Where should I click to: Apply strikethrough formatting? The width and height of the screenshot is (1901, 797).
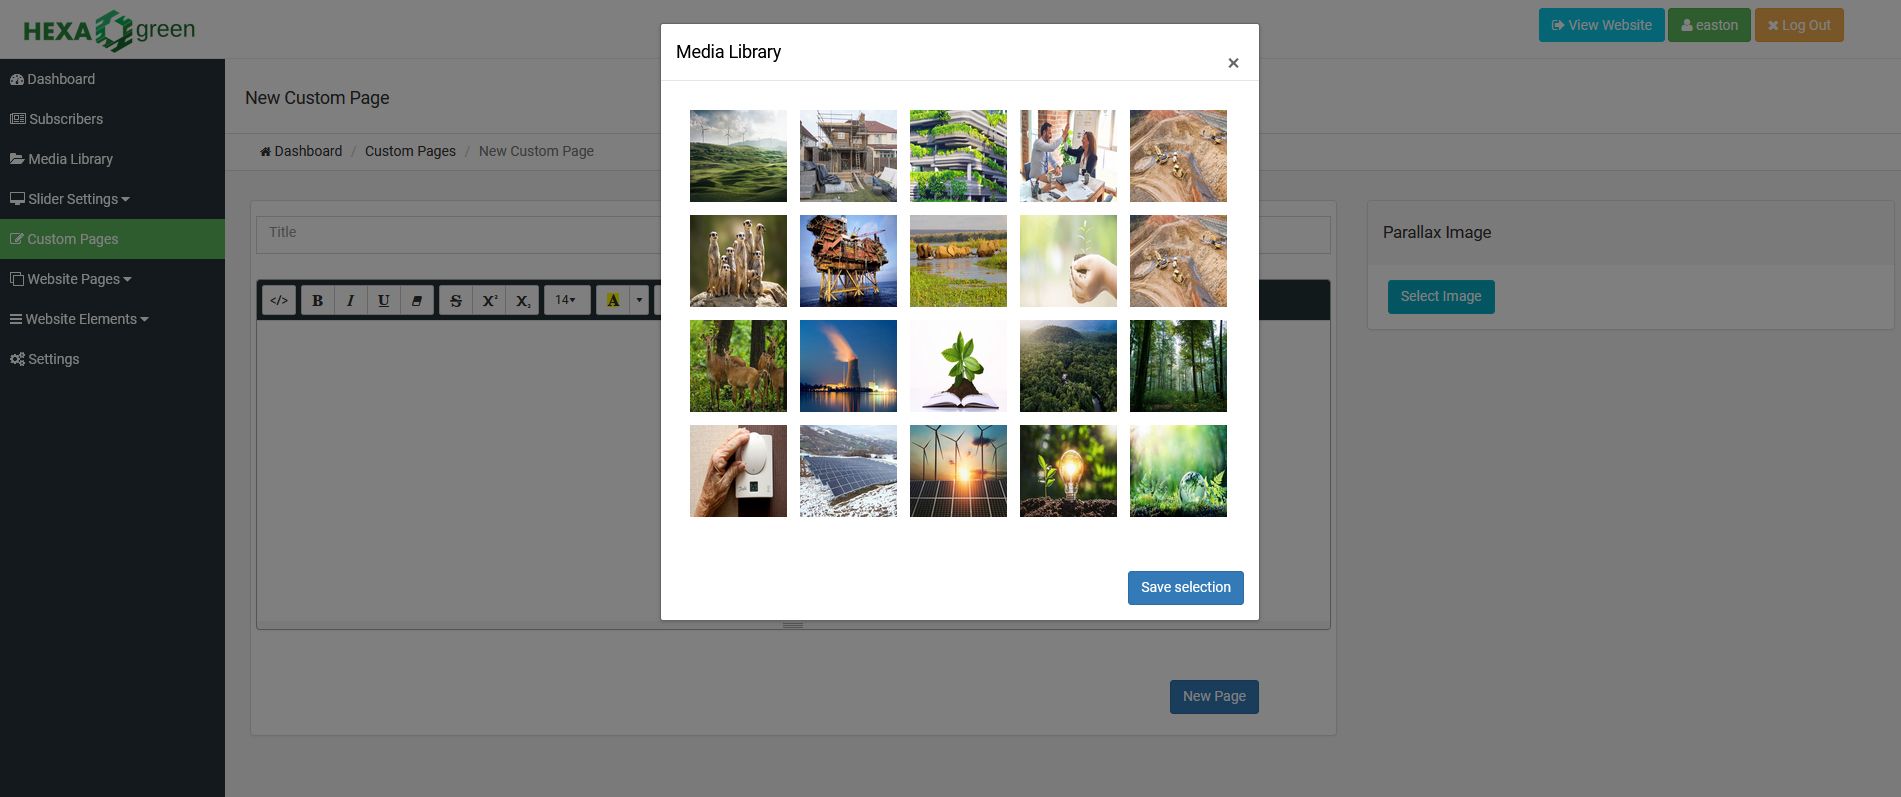point(456,300)
